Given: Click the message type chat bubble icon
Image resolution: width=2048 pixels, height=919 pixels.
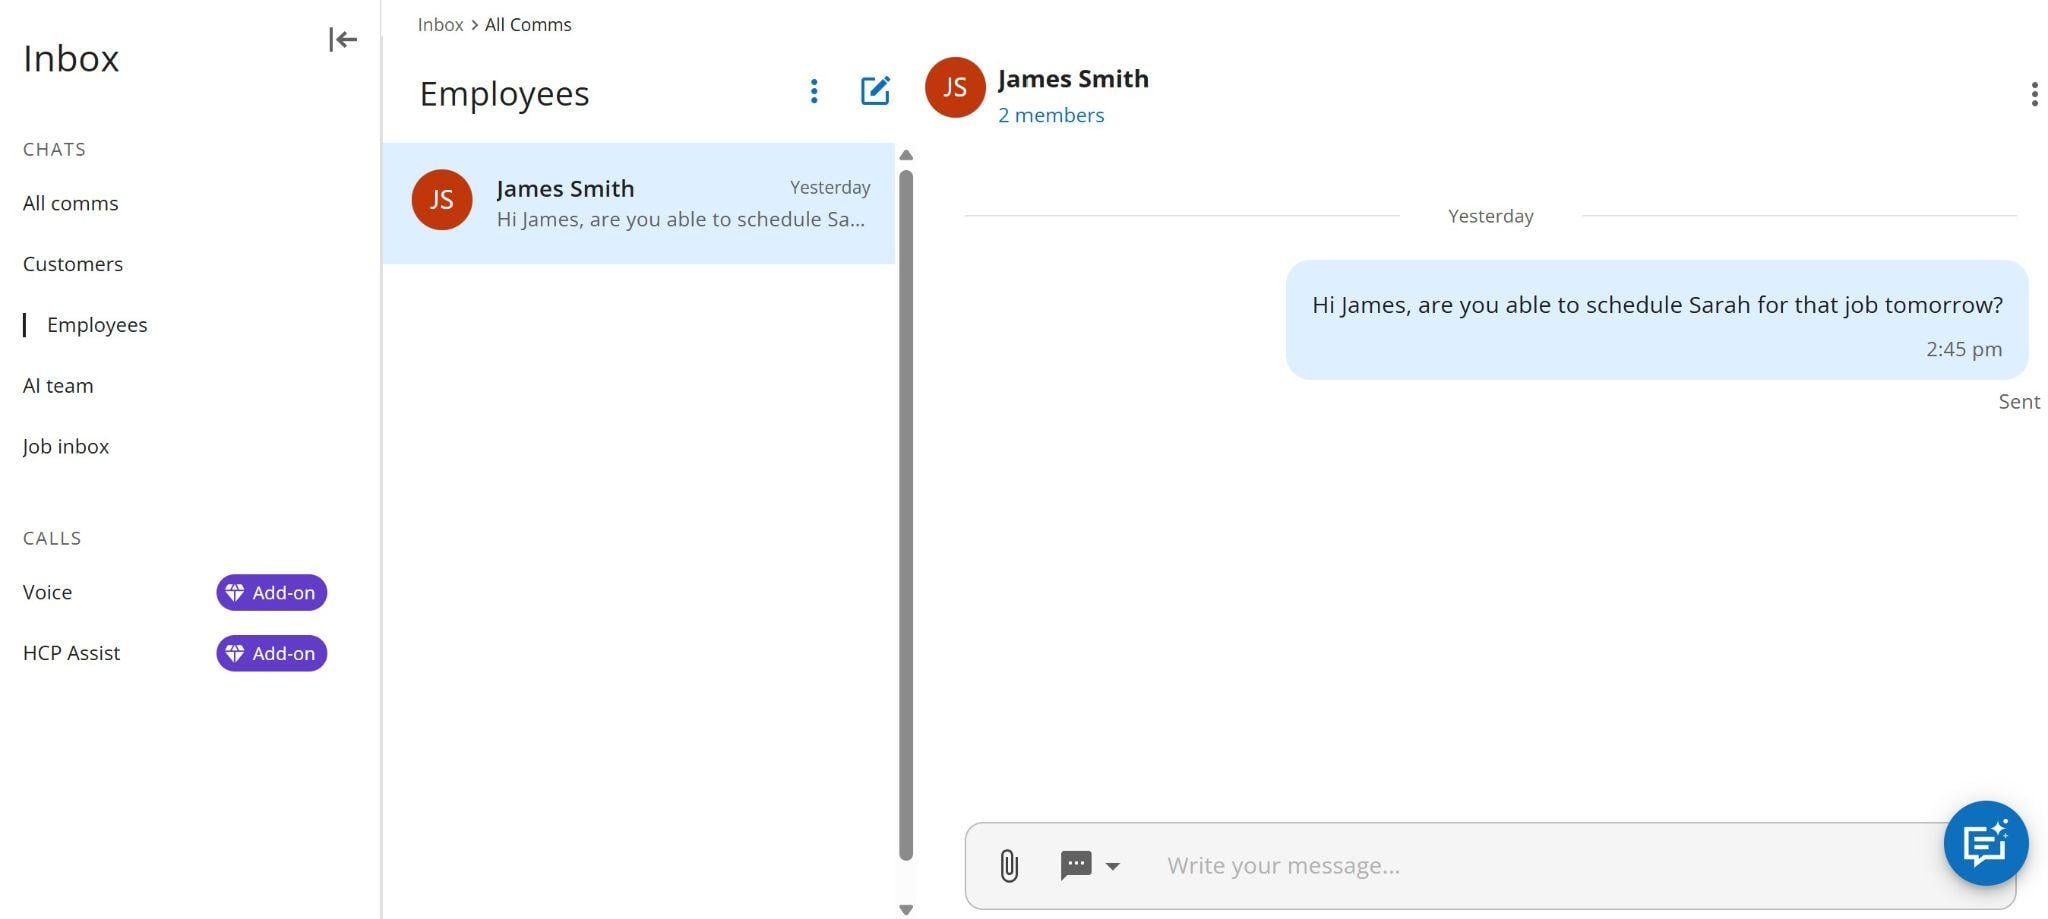Looking at the screenshot, I should (1075, 865).
